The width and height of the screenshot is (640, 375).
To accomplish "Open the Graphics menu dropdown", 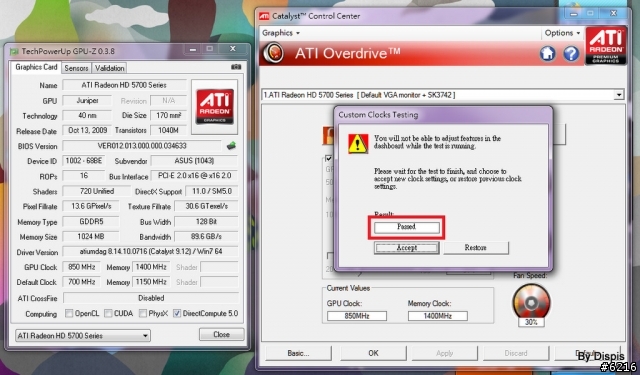I will (281, 33).
